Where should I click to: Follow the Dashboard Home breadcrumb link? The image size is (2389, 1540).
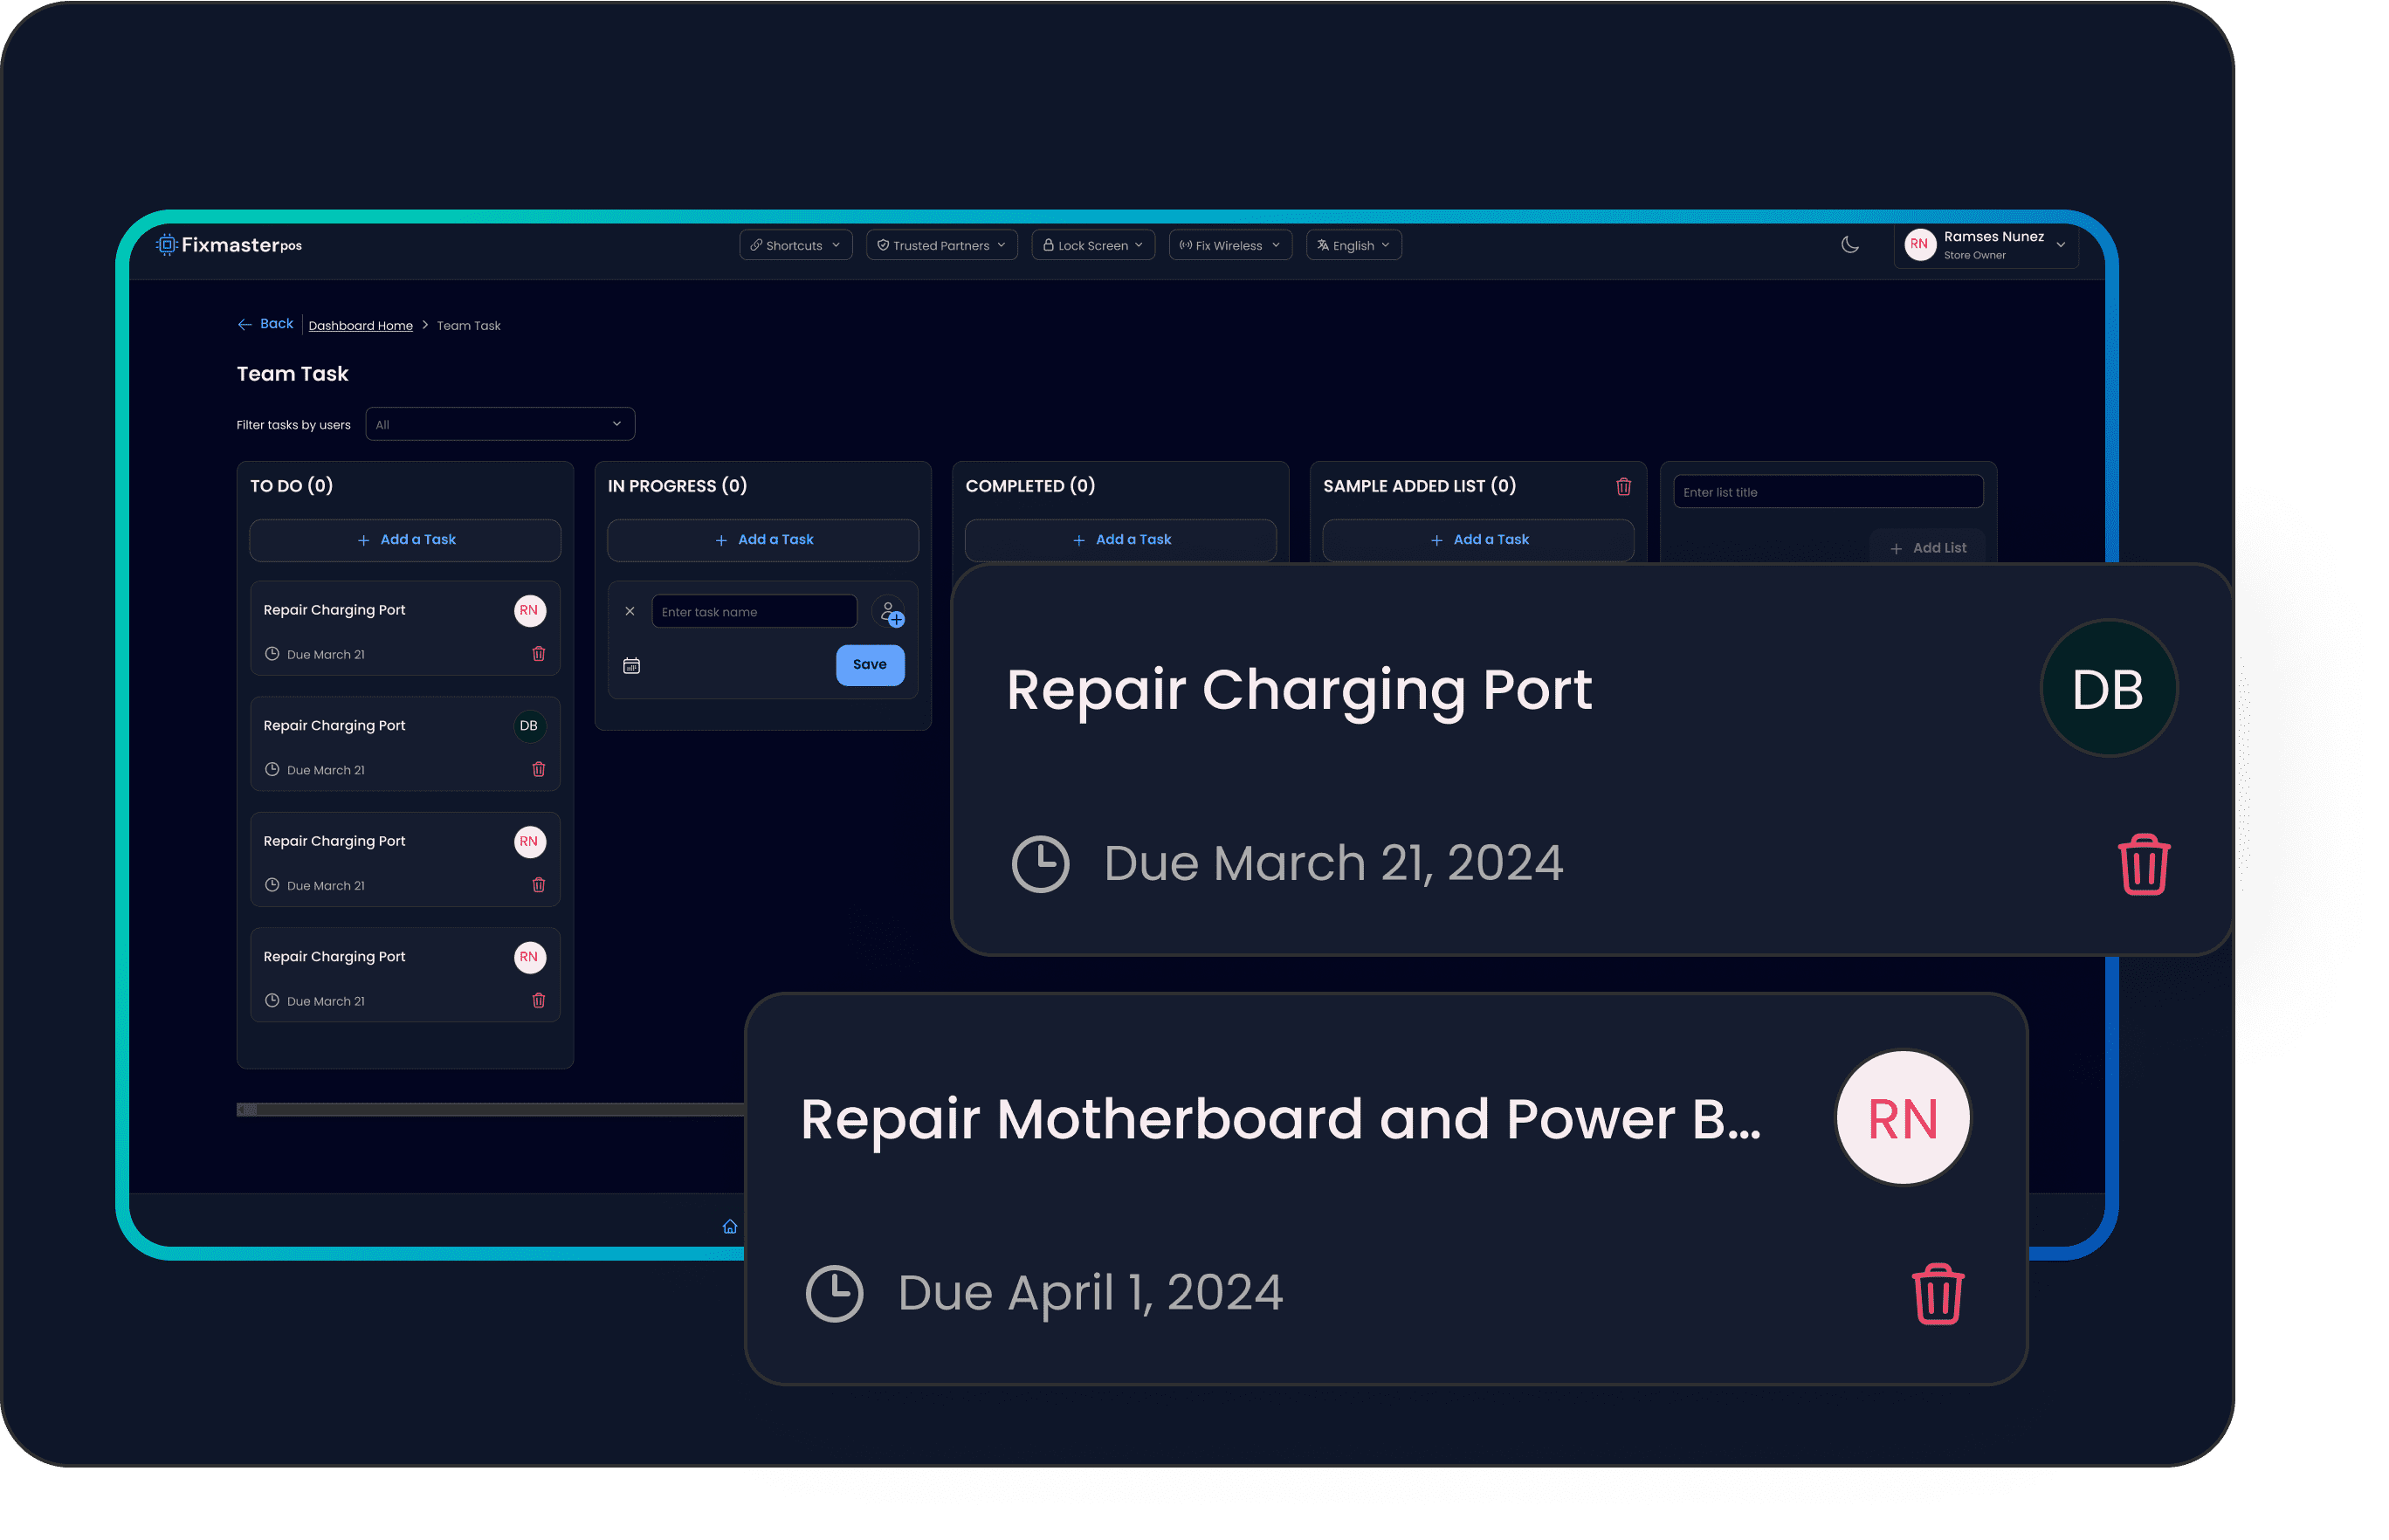click(360, 326)
